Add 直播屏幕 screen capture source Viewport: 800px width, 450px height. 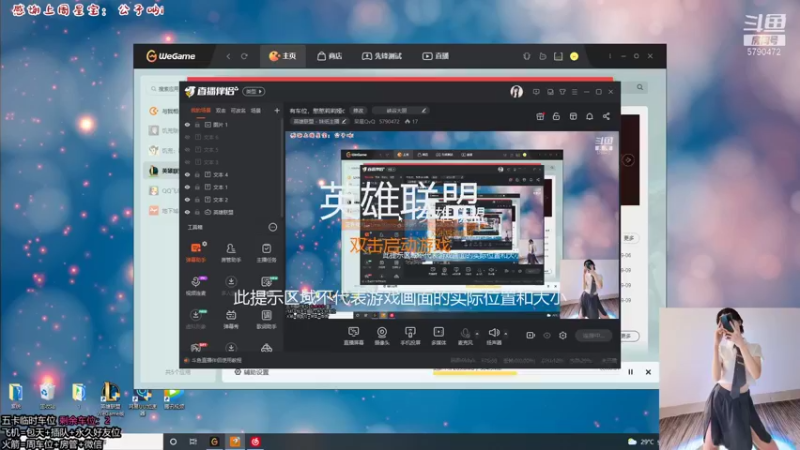click(x=354, y=336)
